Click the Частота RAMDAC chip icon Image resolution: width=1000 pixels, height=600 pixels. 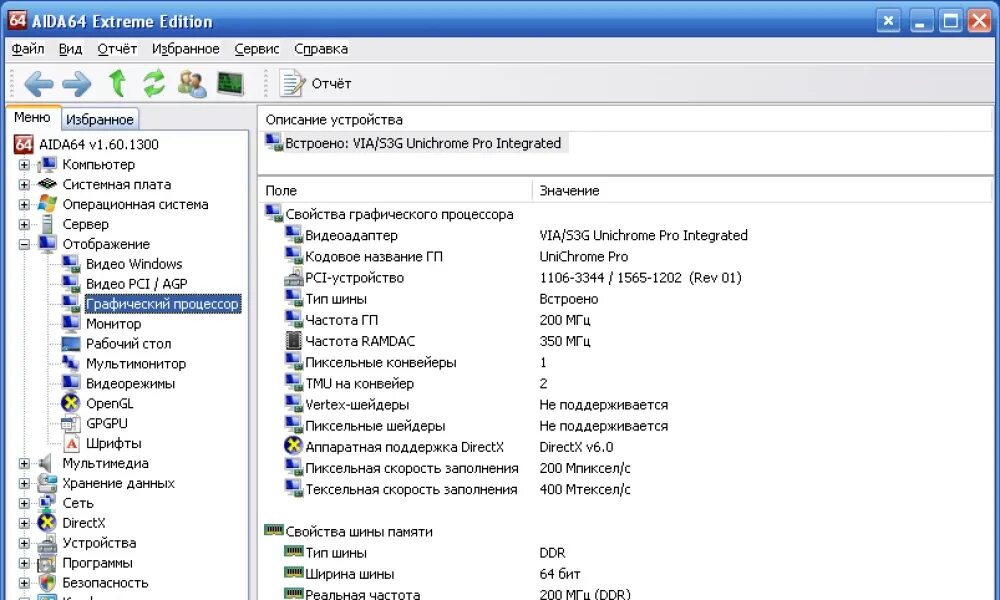[293, 341]
